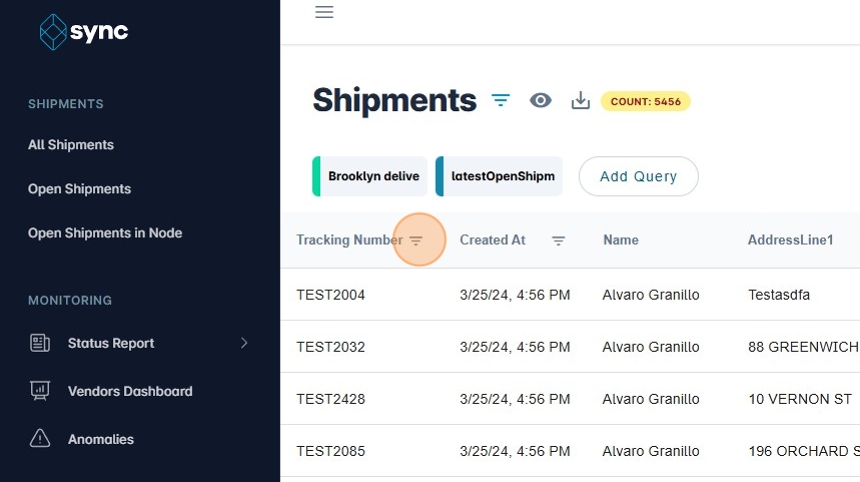
Task: Open the Open Shipments page
Action: [79, 189]
